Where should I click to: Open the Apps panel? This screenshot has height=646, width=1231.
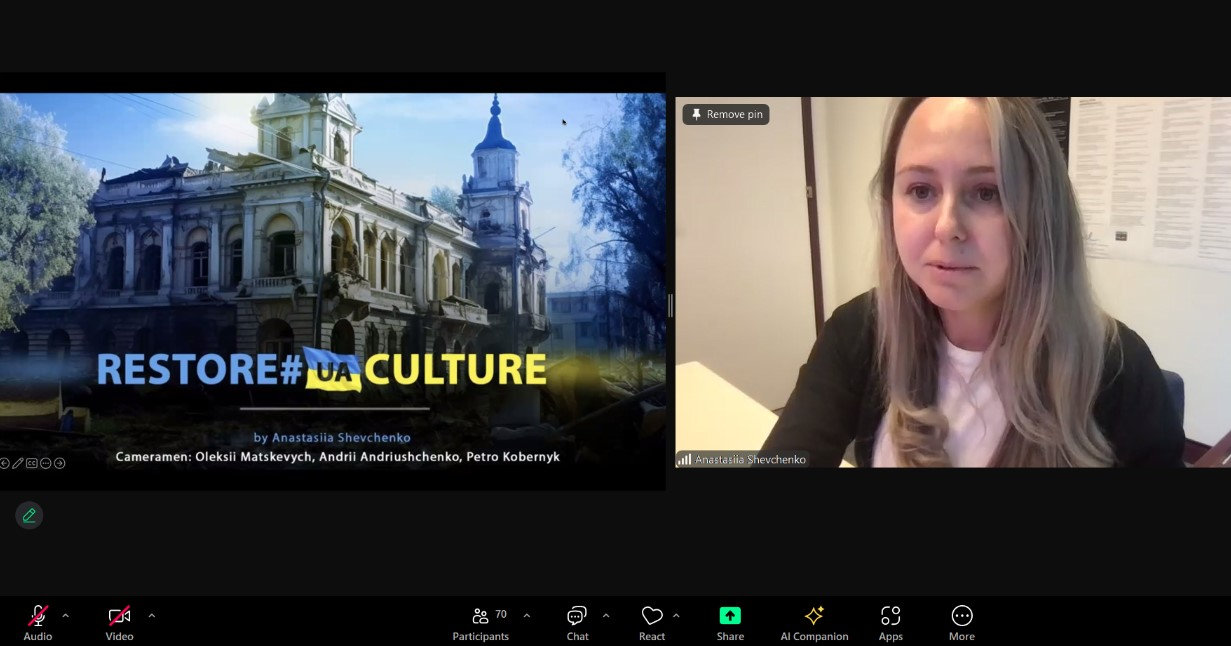click(x=890, y=623)
